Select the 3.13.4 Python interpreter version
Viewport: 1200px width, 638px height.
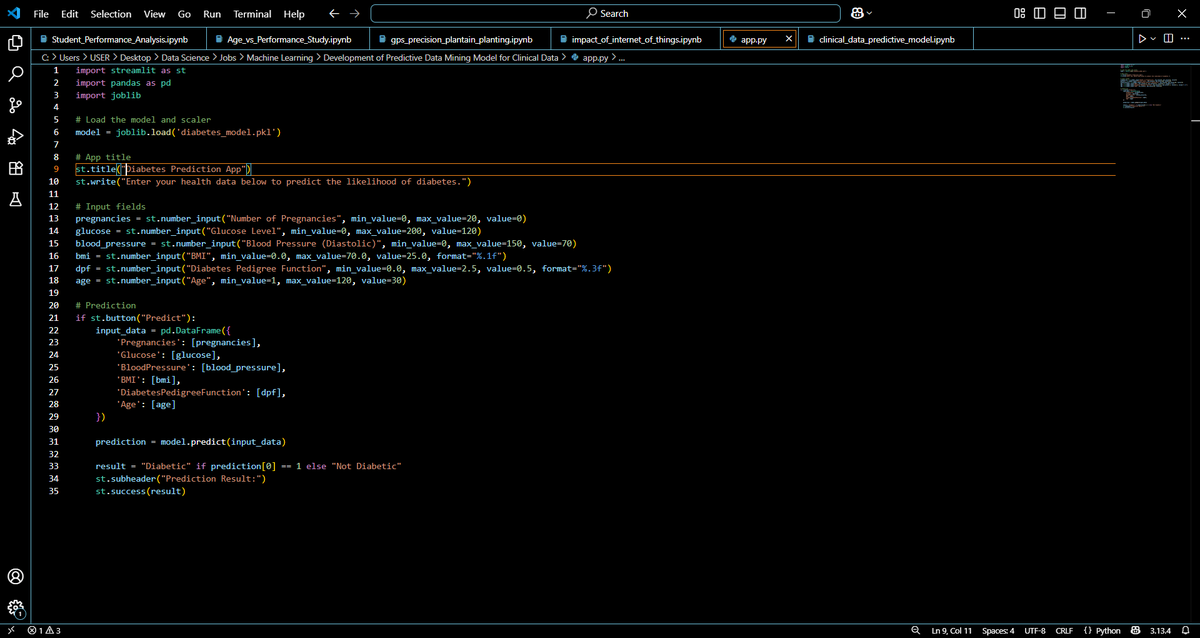1161,631
